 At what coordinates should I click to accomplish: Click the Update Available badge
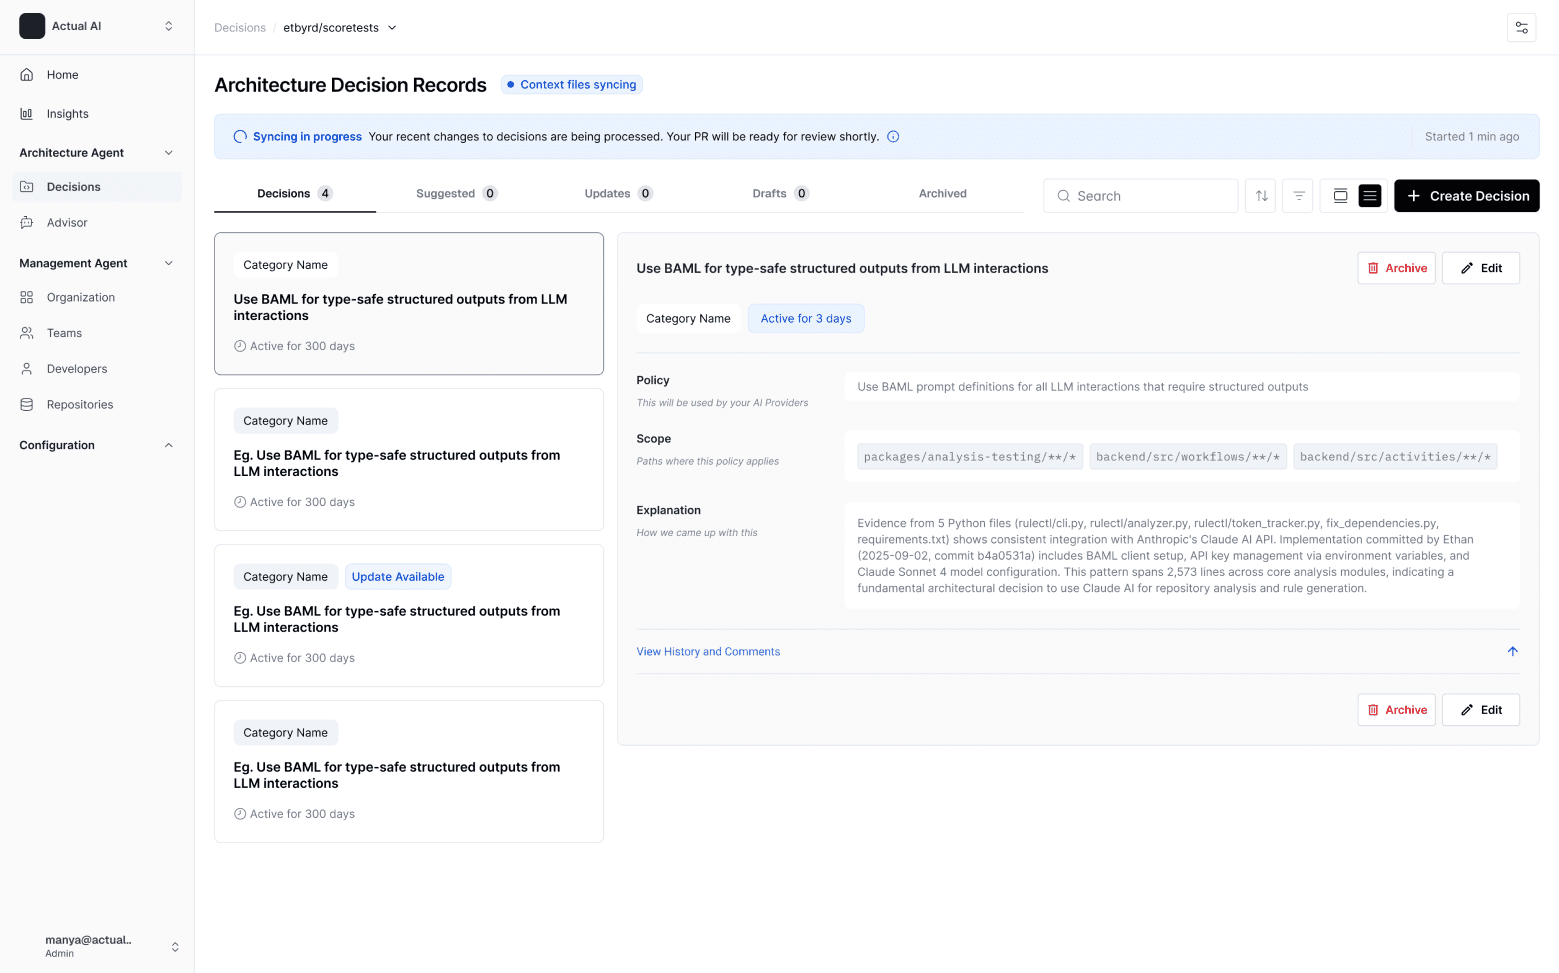click(398, 577)
